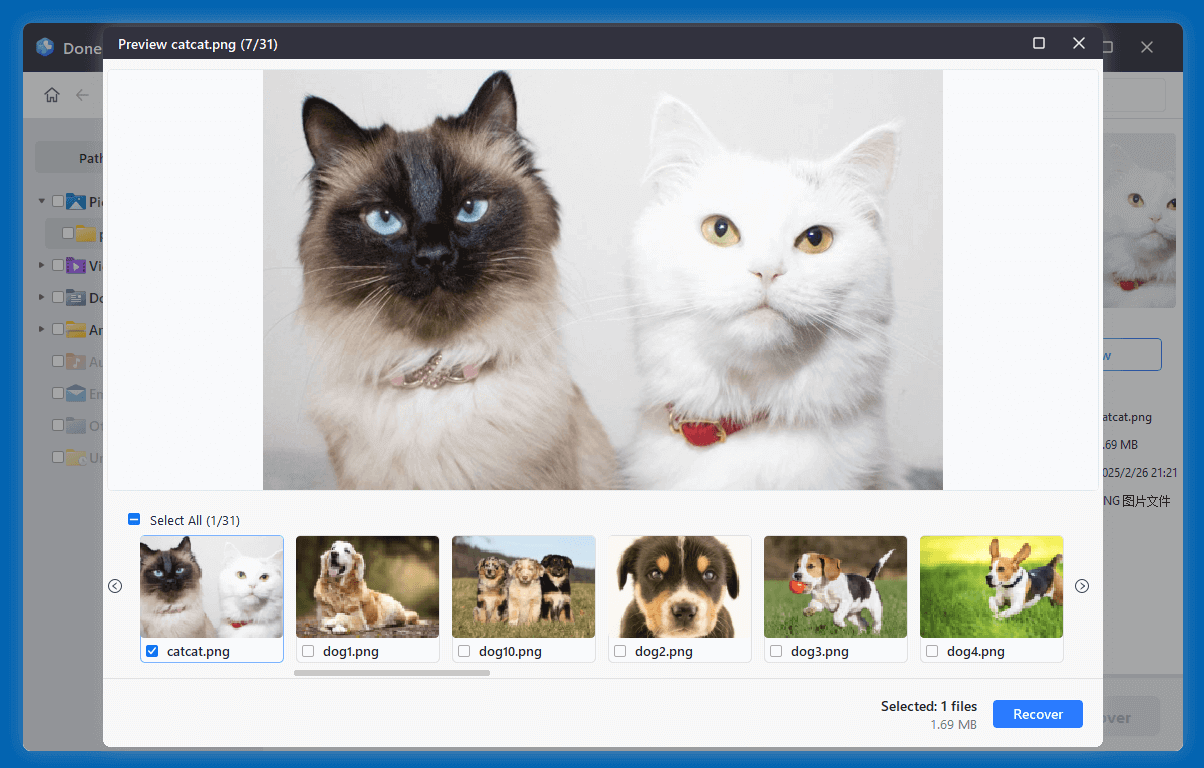Screen dimensions: 1204x768
Task: Click the back arrow next to home
Action: point(82,95)
